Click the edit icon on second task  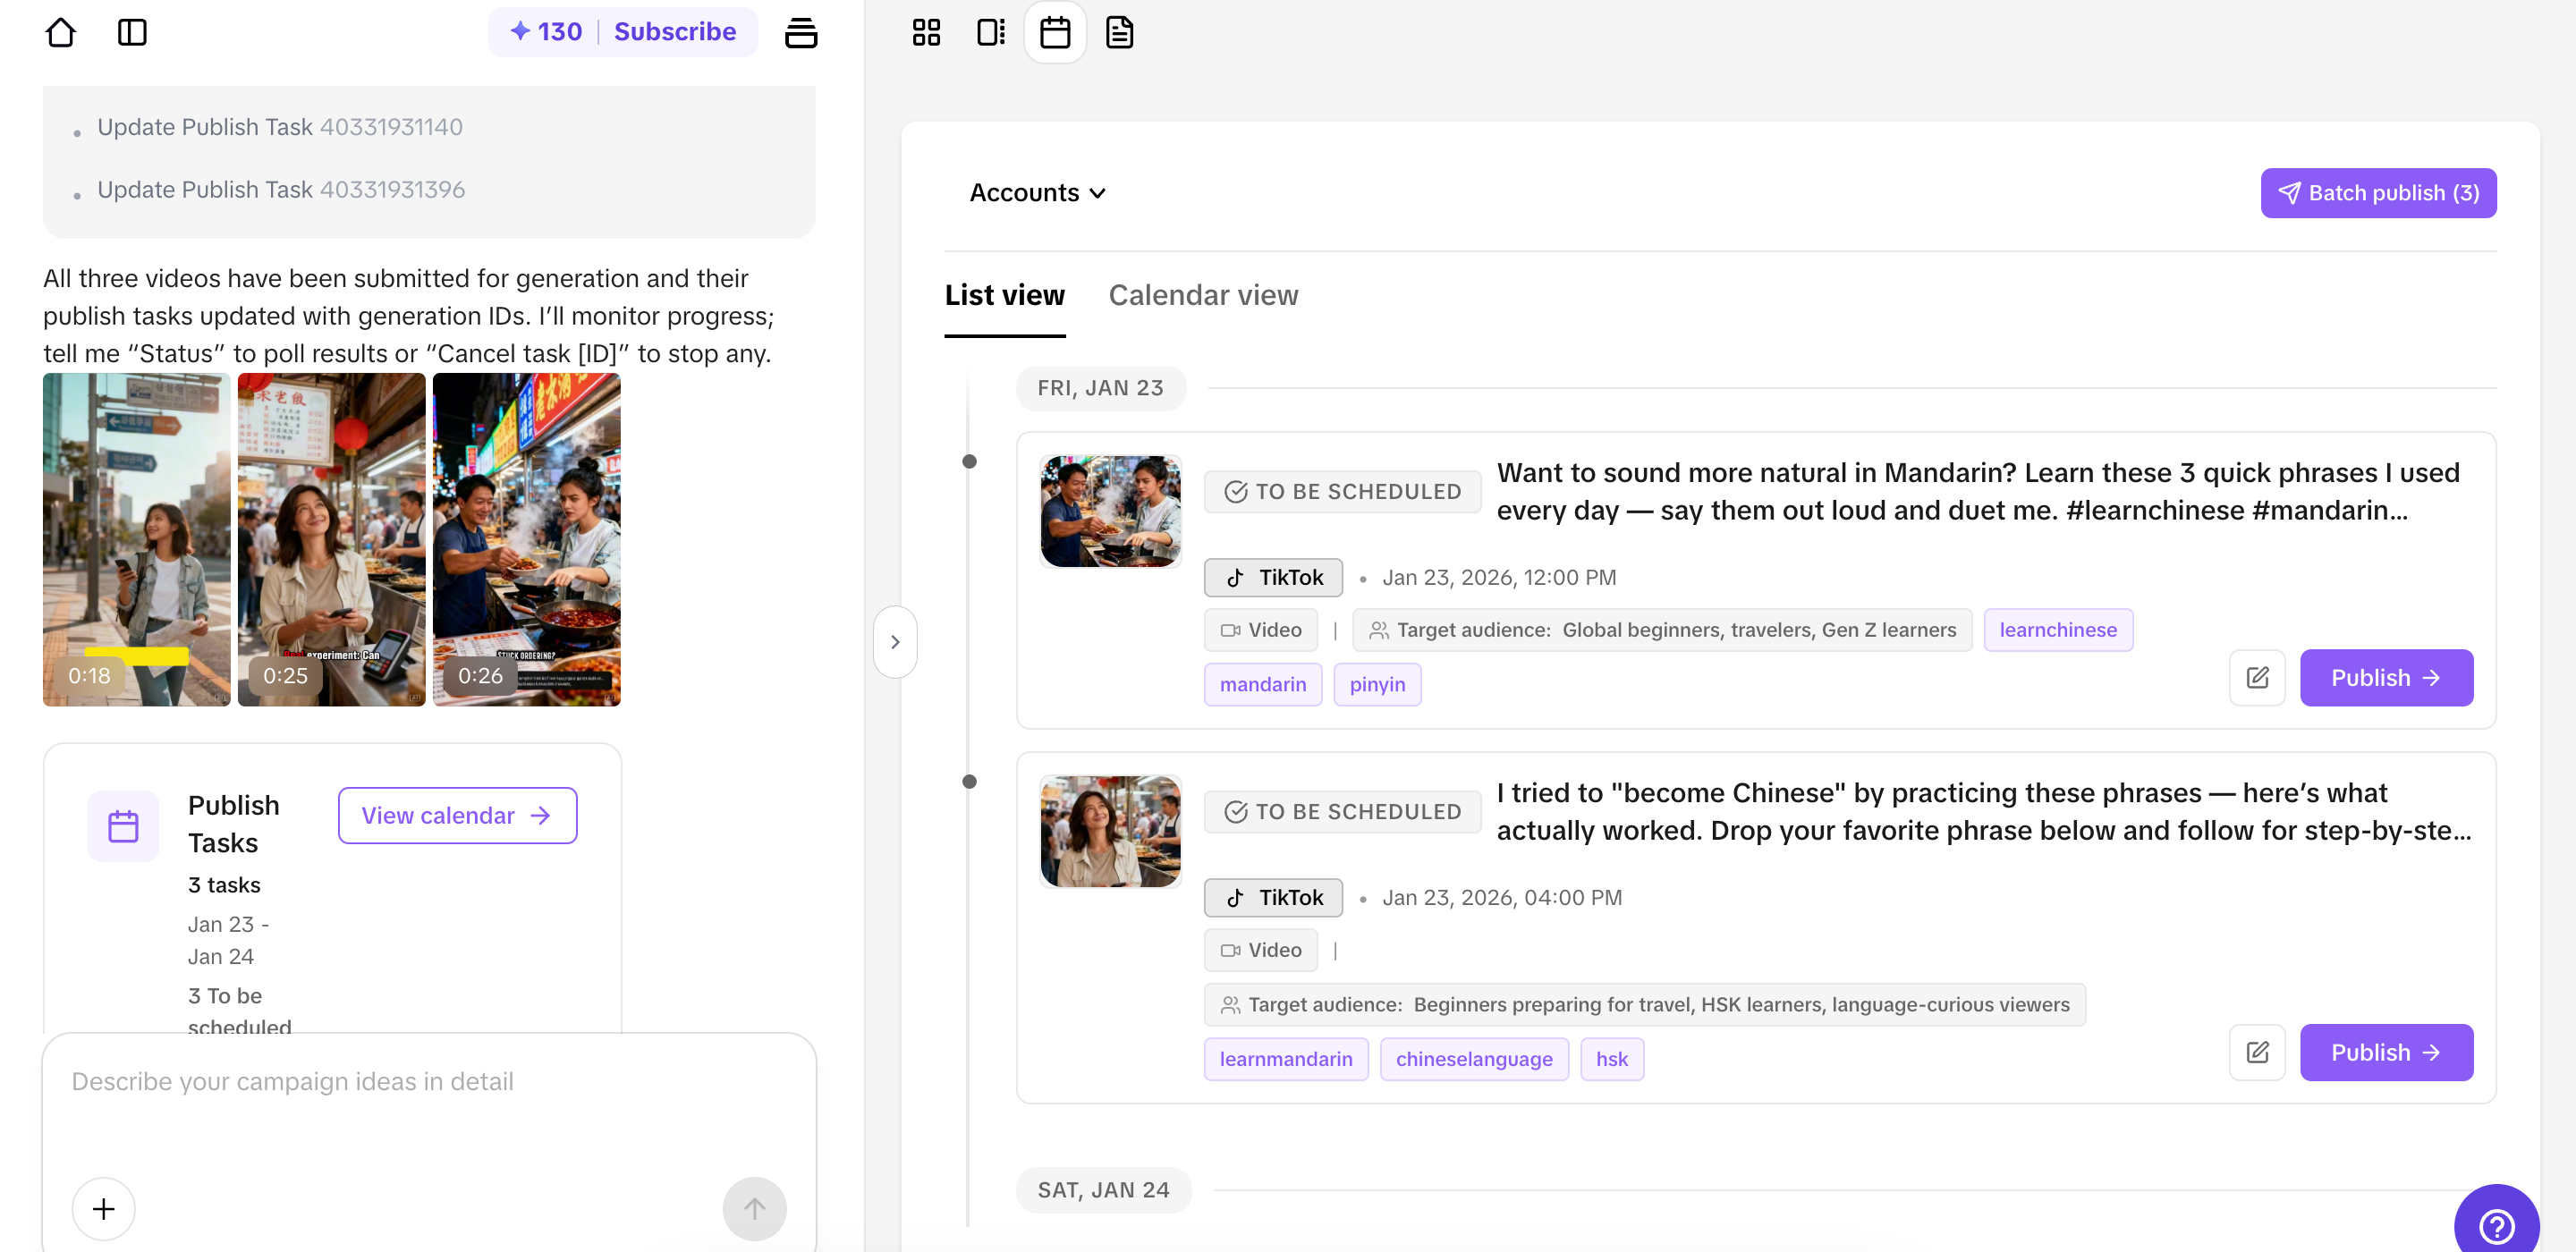[x=2257, y=1052]
